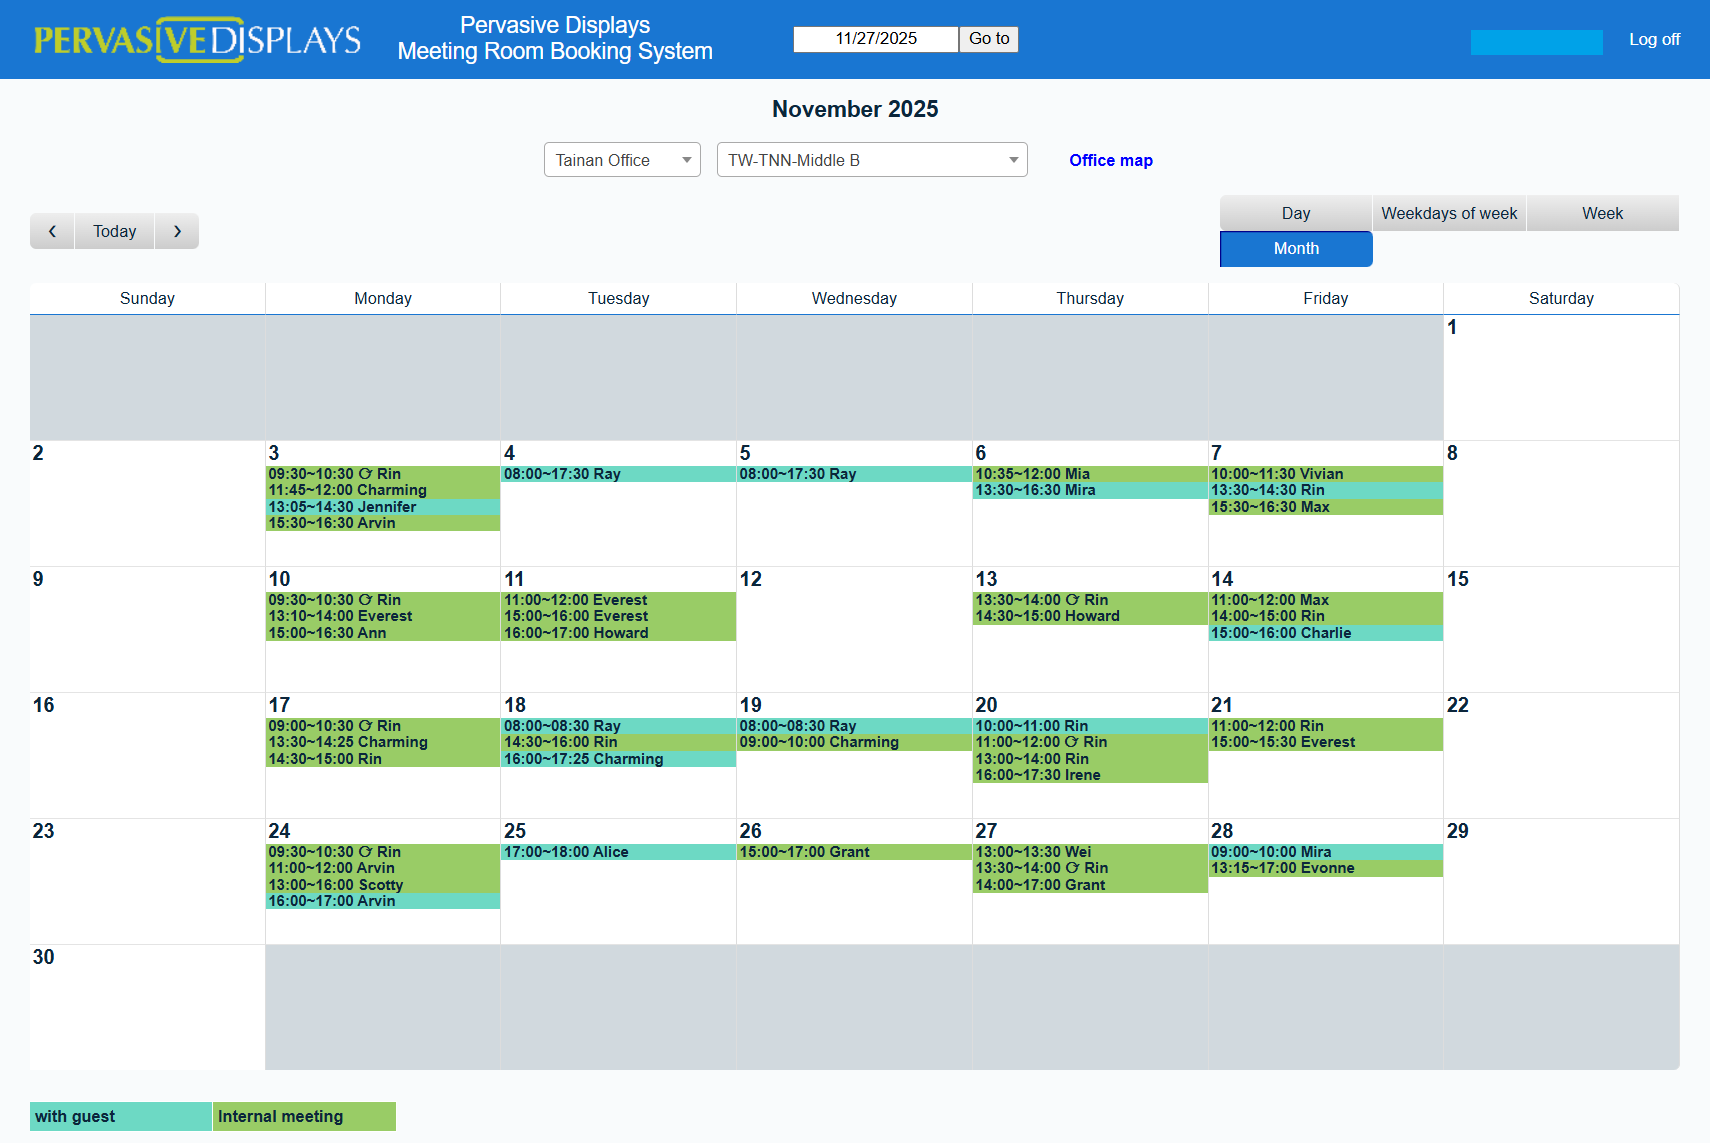
Task: Open the Office map link
Action: click(x=1110, y=160)
